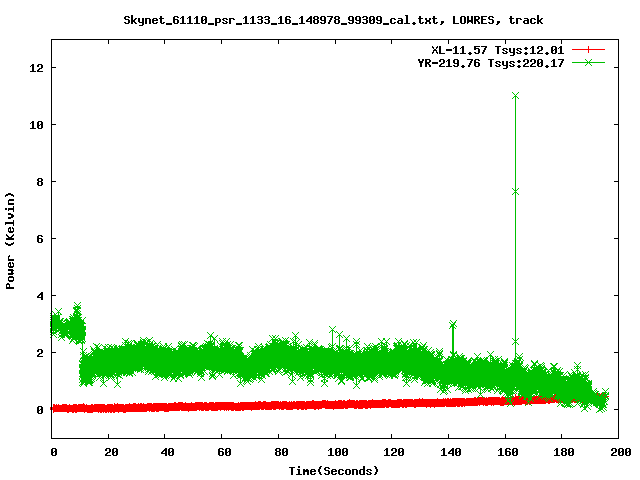Click the y-axis tick label 10

[35, 125]
